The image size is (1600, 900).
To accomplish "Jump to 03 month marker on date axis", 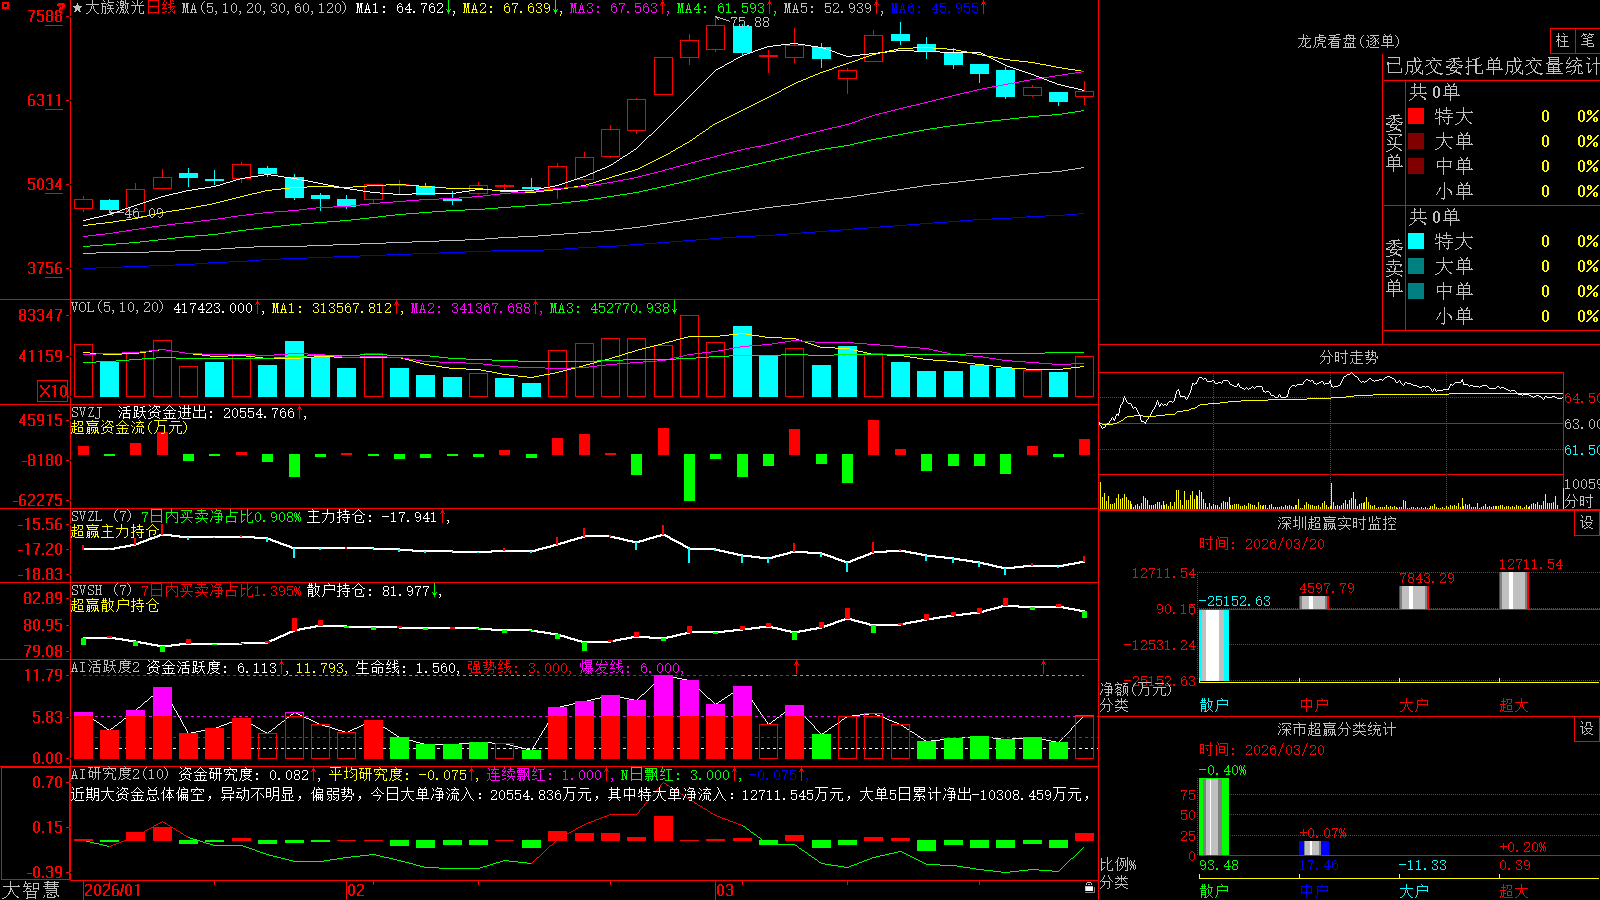I will [725, 890].
